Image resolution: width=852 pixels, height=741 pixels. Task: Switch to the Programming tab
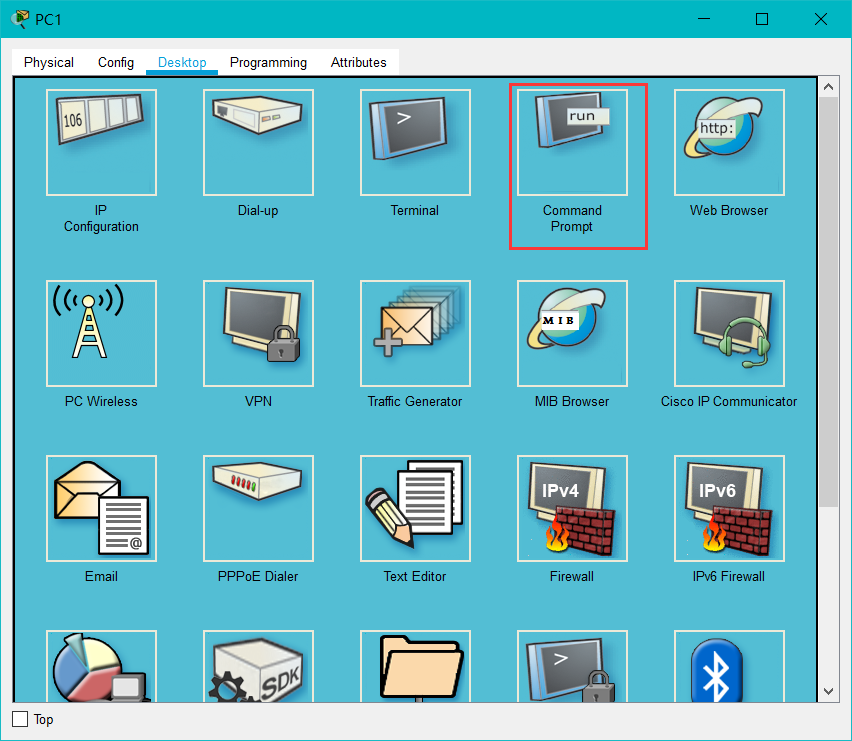tap(268, 62)
